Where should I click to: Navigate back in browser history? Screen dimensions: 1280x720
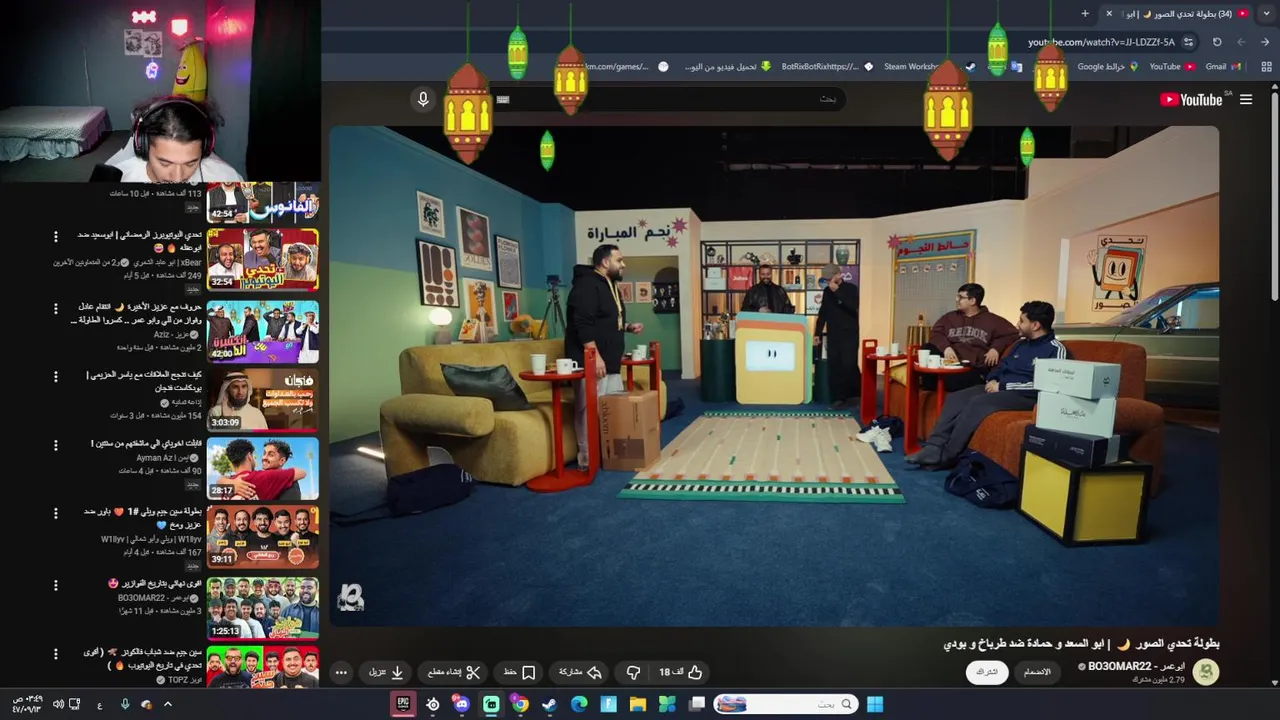1265,42
